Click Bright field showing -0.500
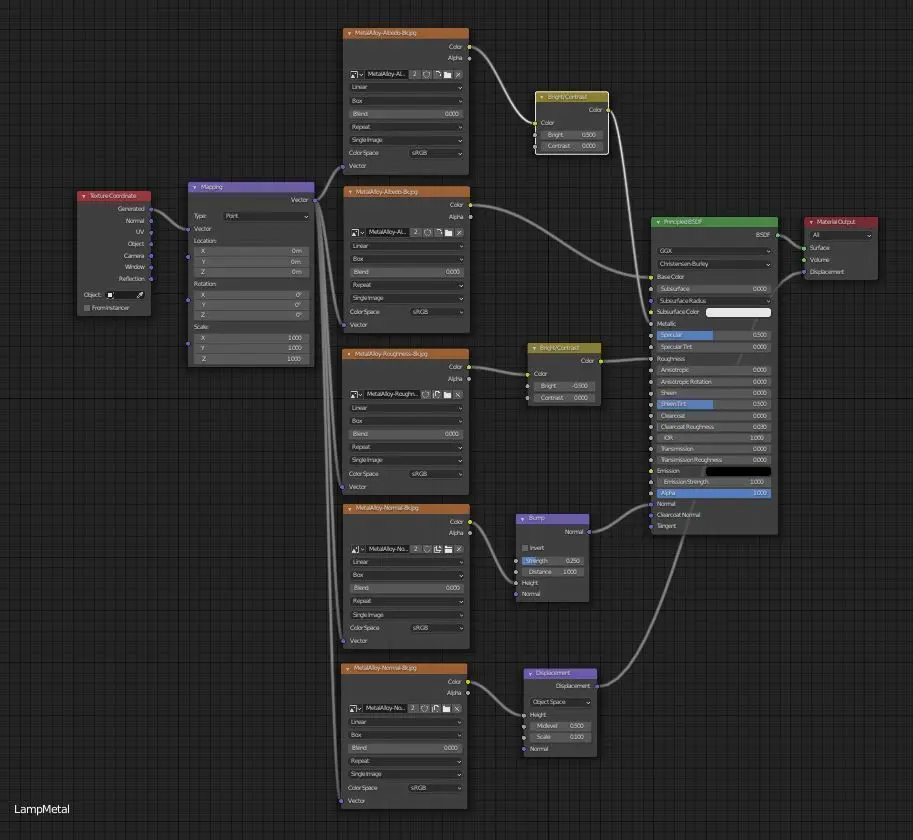The image size is (913, 840). [564, 386]
